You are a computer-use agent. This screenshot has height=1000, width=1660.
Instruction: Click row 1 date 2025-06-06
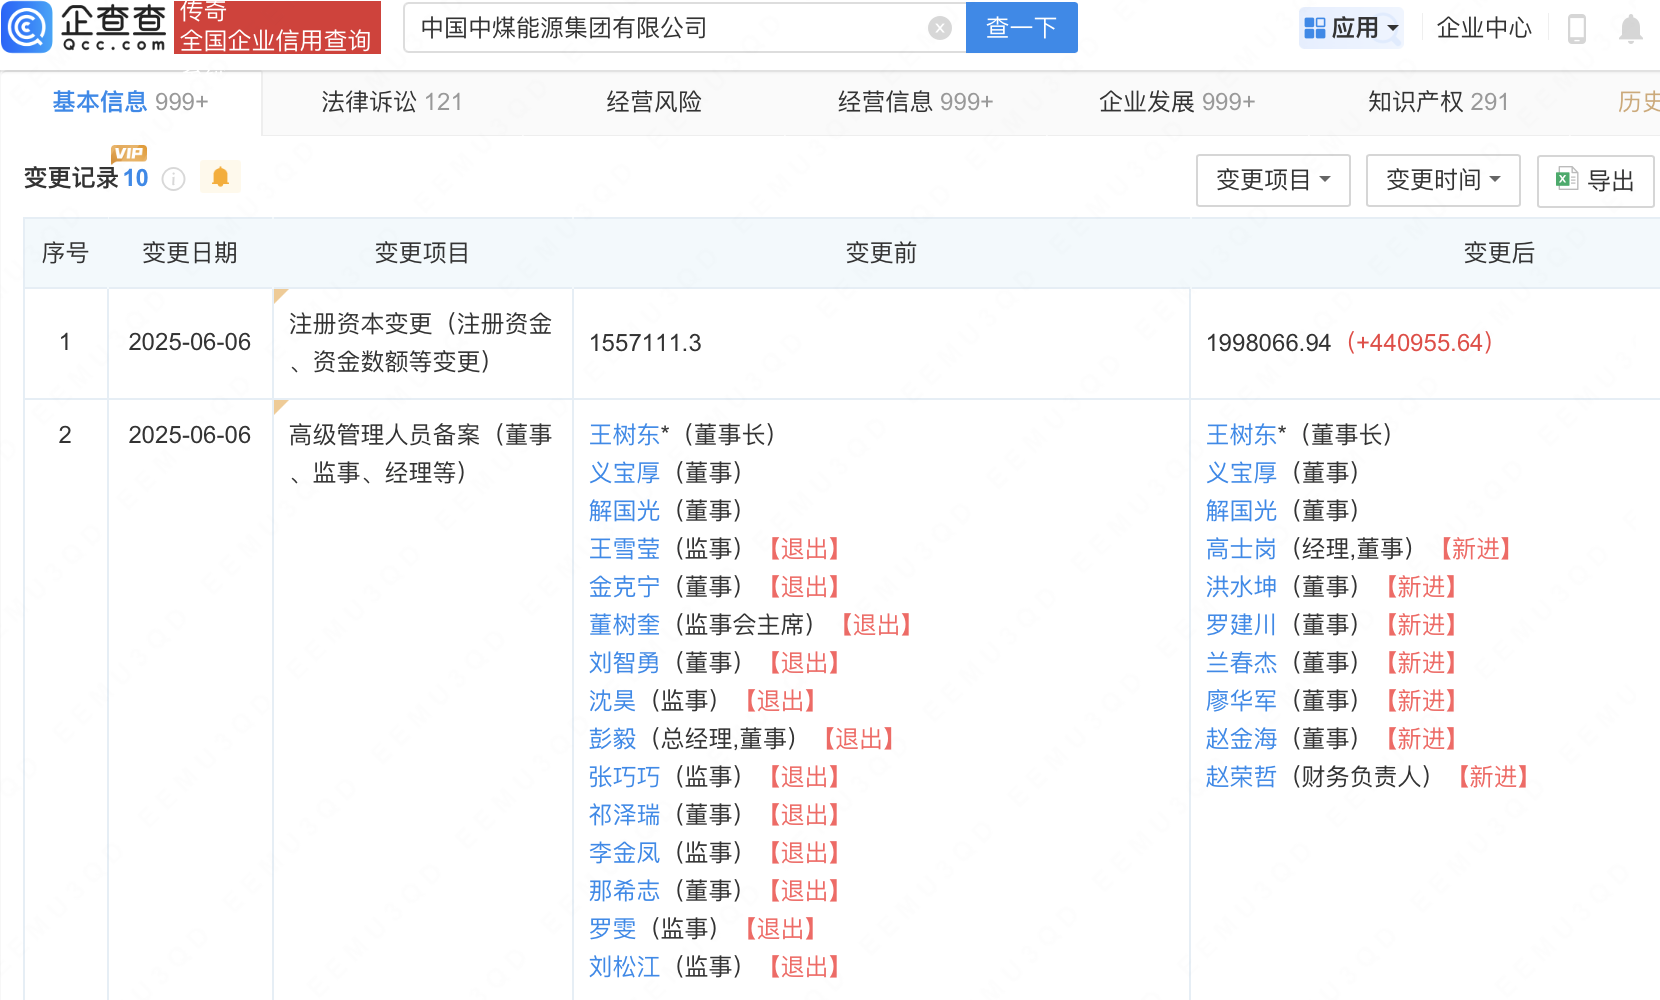tap(190, 343)
